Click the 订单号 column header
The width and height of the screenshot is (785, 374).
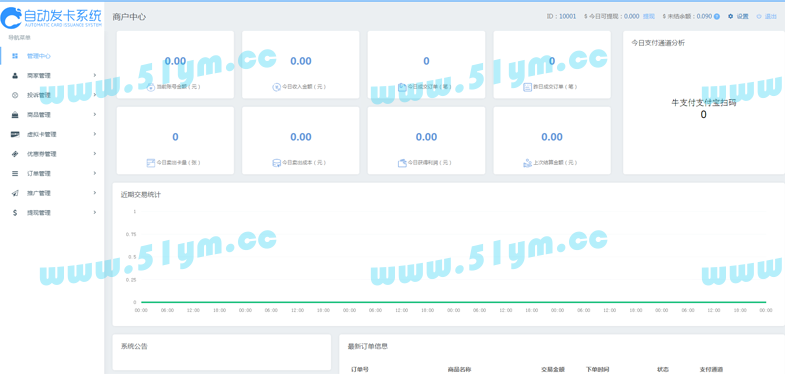click(x=360, y=369)
